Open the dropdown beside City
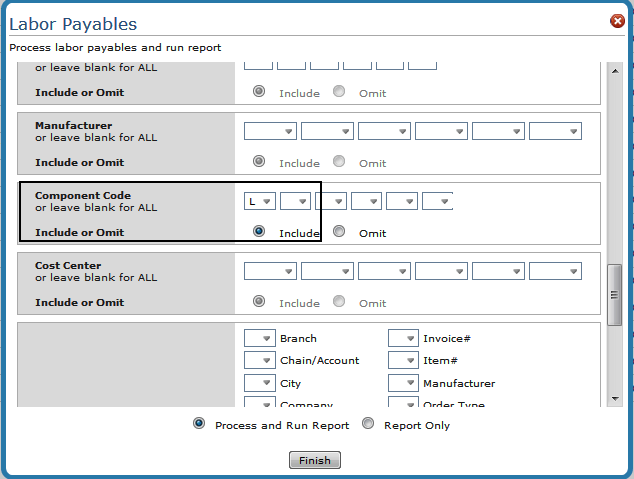This screenshot has height=479, width=634. [x=259, y=383]
